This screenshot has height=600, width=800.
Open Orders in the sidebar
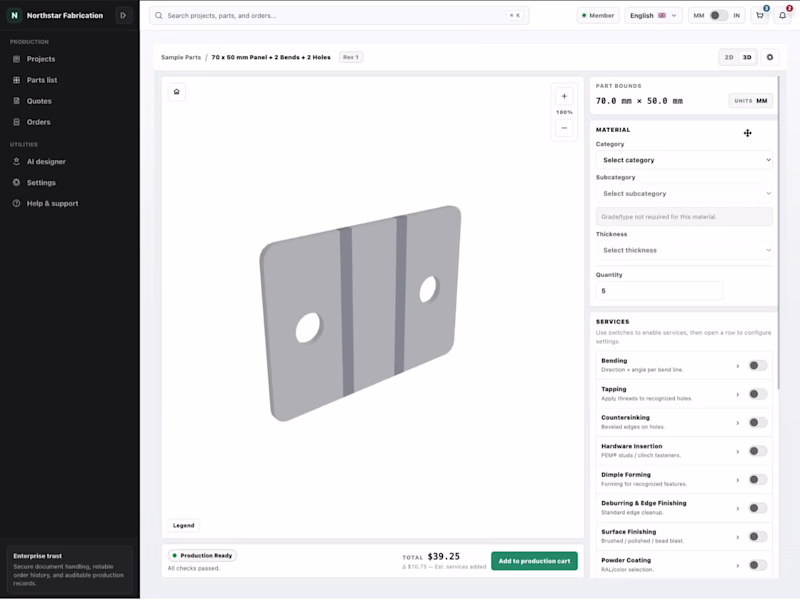(x=39, y=122)
